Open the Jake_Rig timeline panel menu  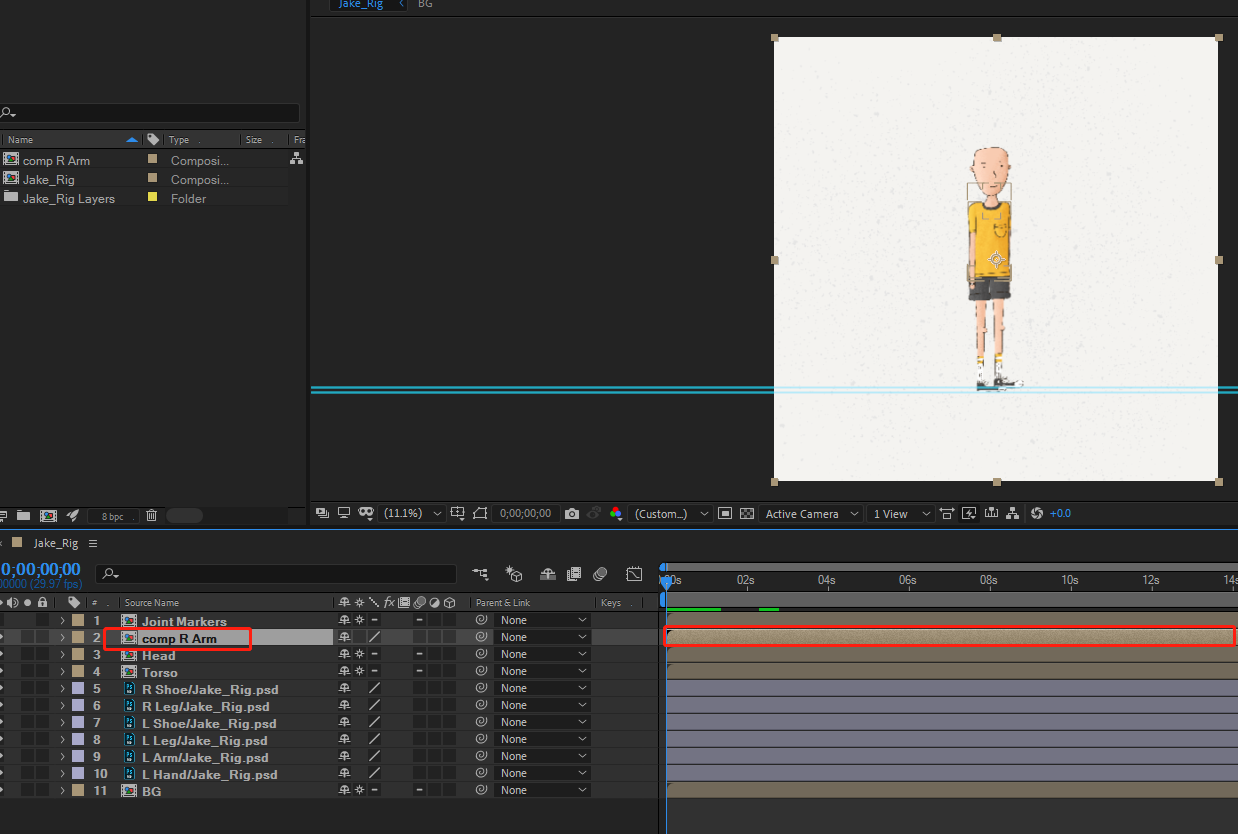pyautogui.click(x=93, y=543)
